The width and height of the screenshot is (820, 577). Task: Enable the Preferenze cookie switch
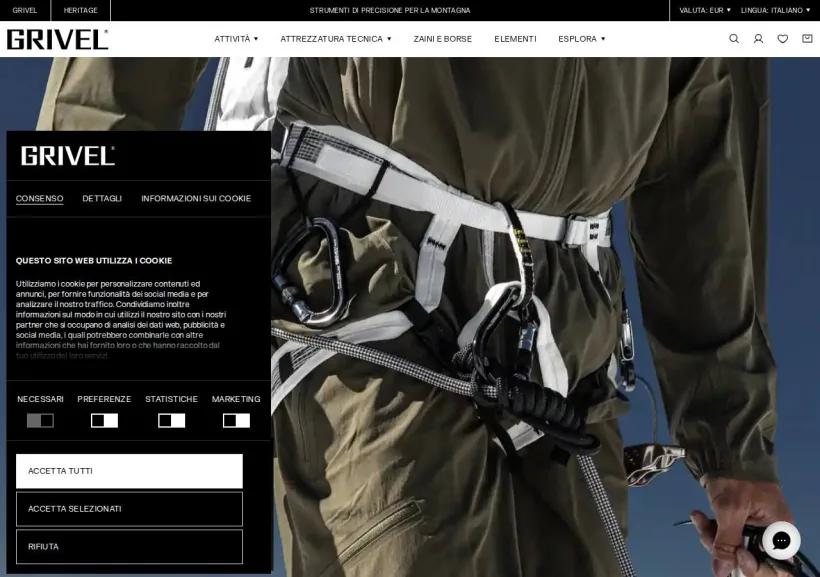(104, 421)
